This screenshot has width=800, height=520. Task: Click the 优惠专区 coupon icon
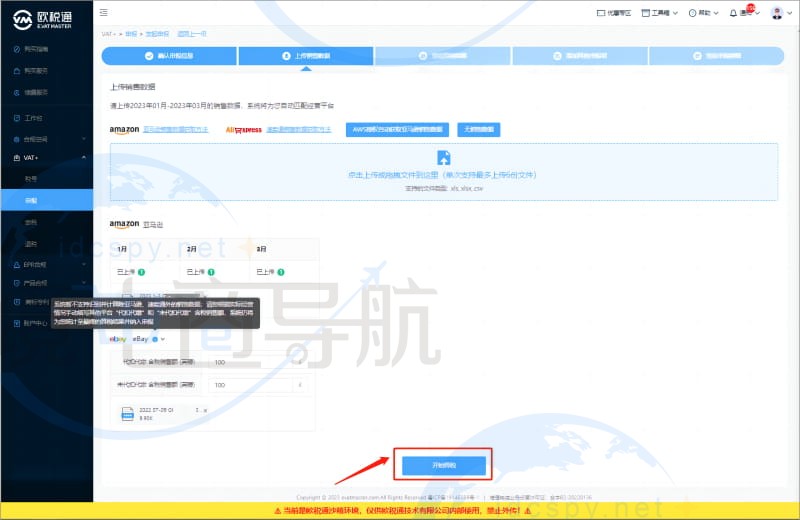(x=601, y=13)
